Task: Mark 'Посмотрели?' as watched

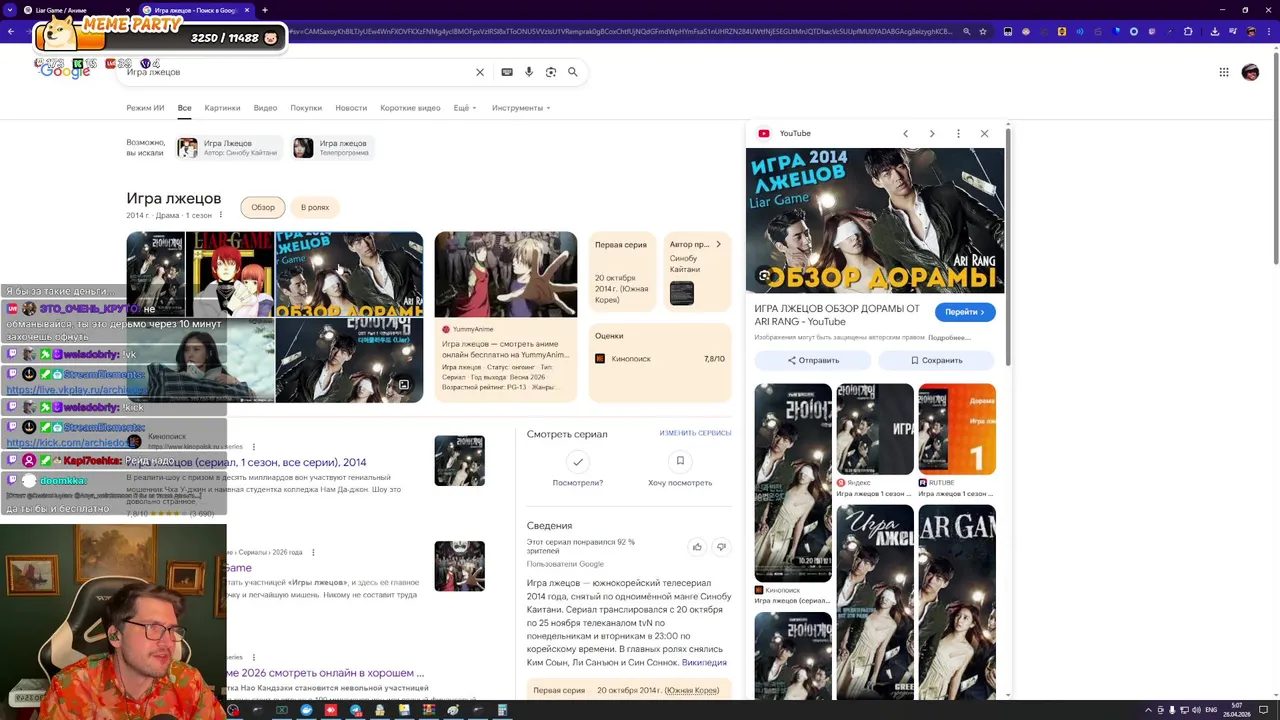Action: tap(578, 461)
